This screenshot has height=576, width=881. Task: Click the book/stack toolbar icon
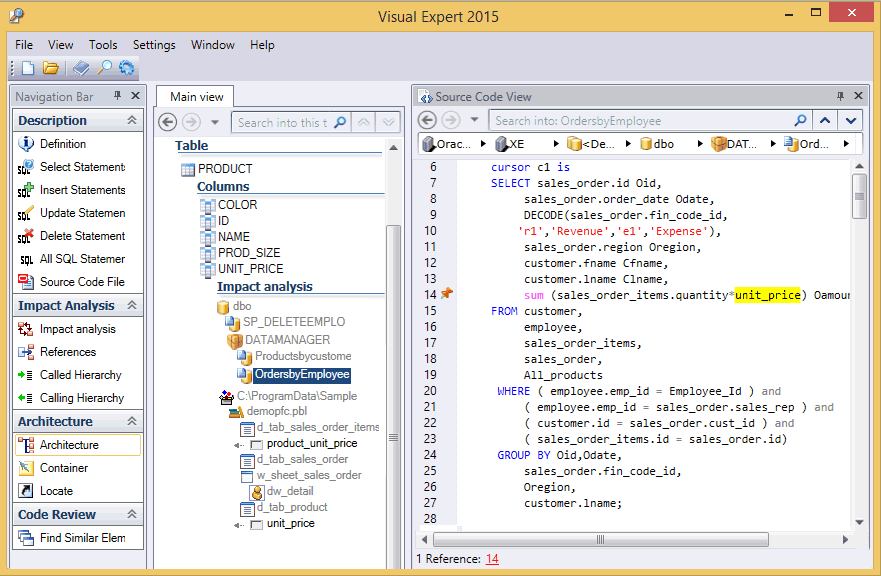coord(81,68)
